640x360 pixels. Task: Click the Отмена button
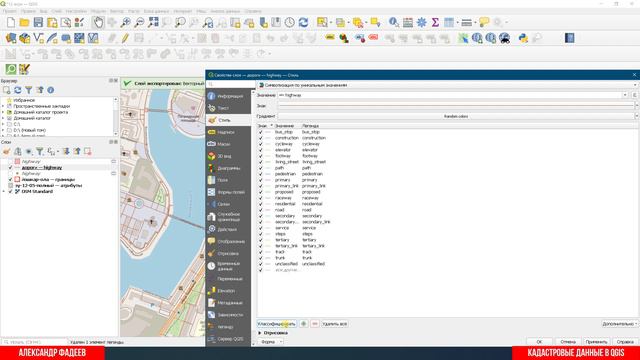click(568, 342)
